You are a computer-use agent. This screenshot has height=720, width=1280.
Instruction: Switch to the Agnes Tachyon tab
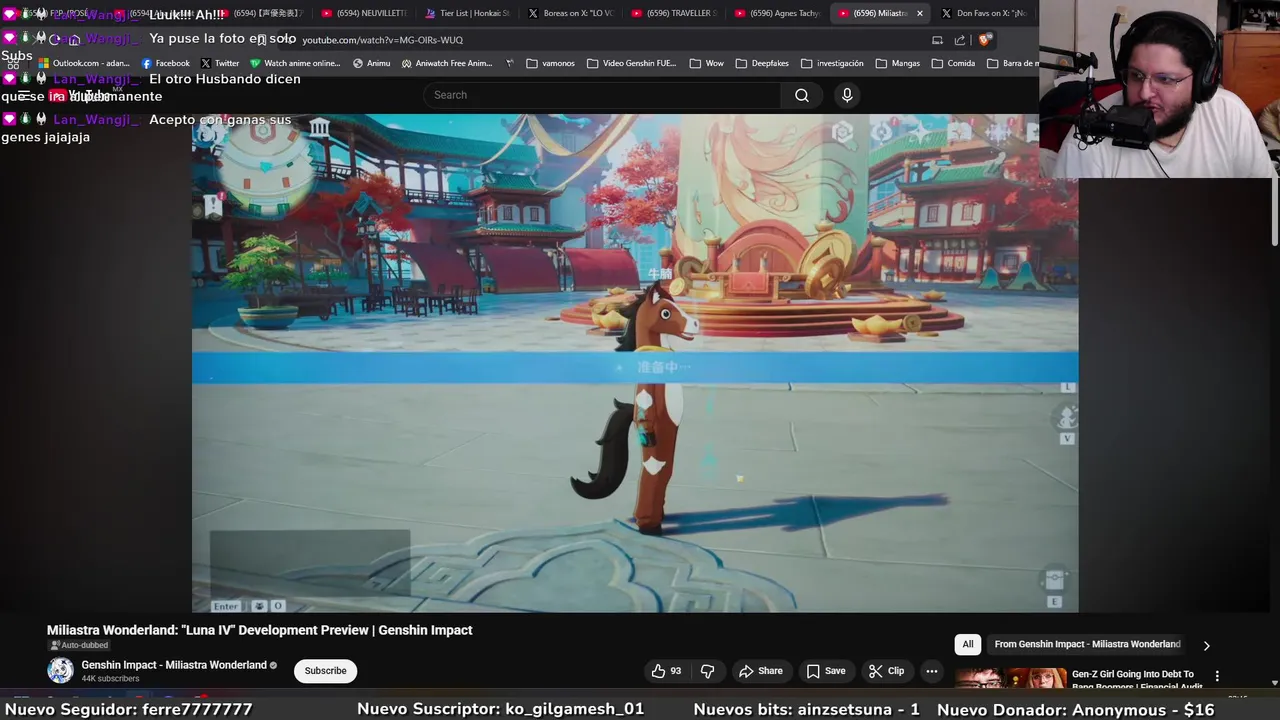777,13
